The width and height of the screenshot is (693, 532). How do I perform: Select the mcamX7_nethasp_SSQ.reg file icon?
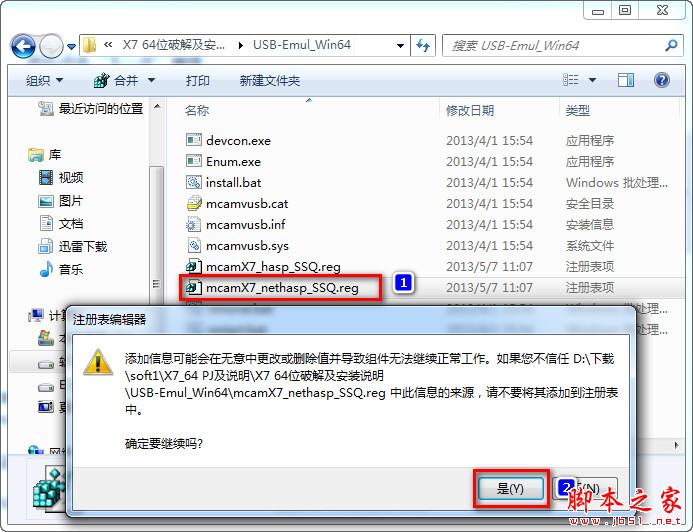click(194, 287)
